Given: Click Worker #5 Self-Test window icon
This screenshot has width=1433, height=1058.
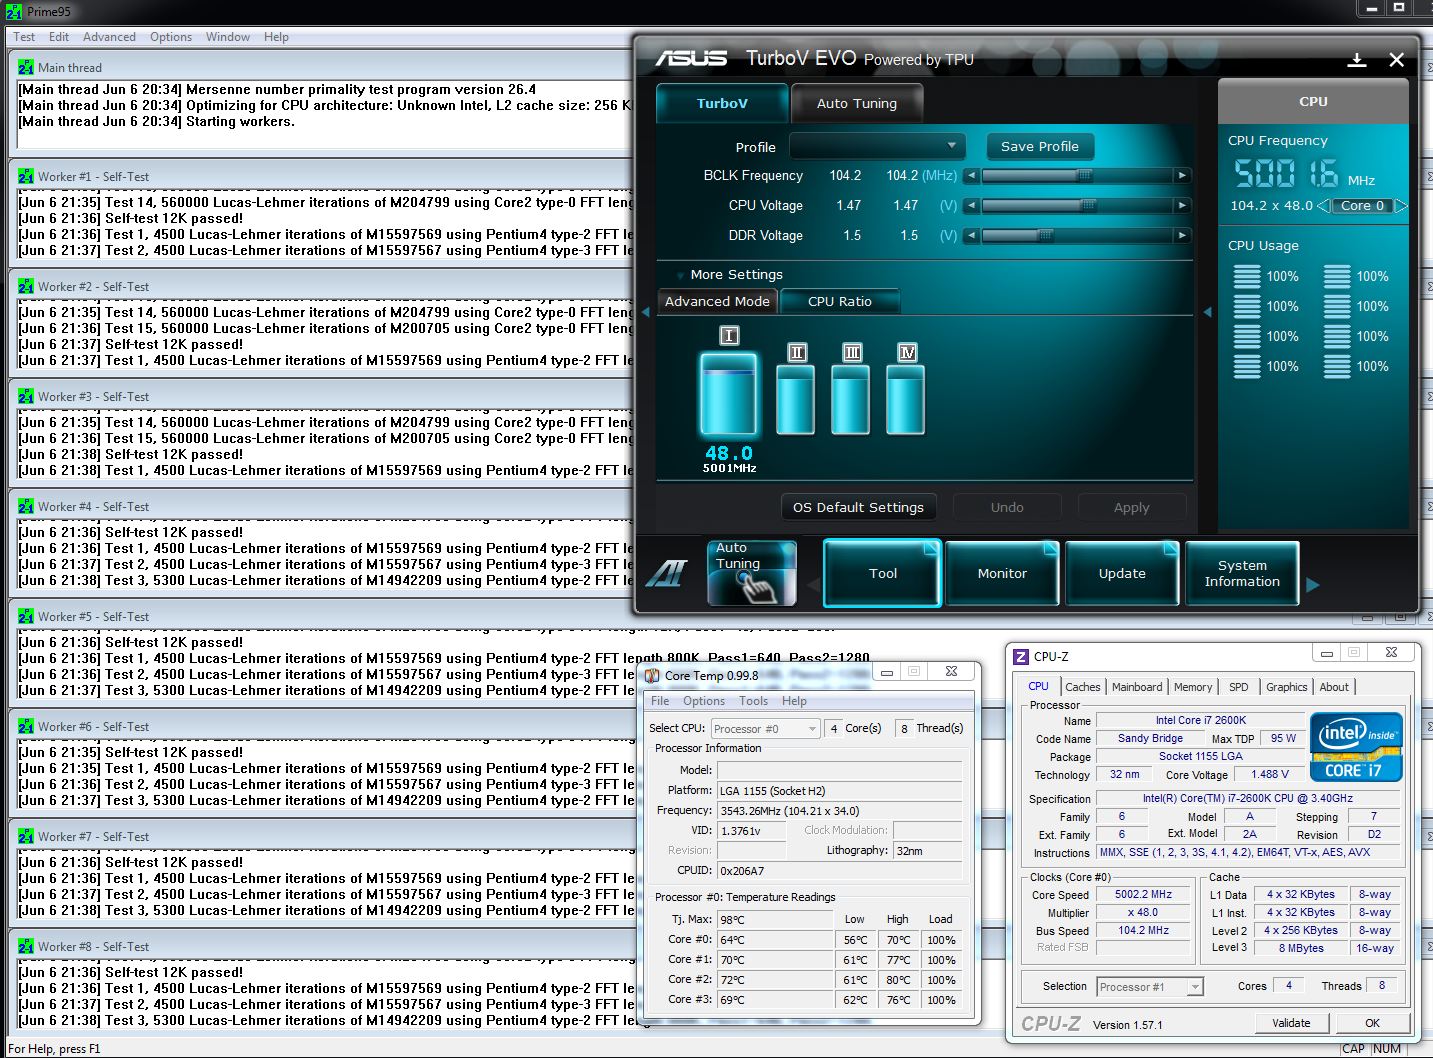Looking at the screenshot, I should [26, 616].
